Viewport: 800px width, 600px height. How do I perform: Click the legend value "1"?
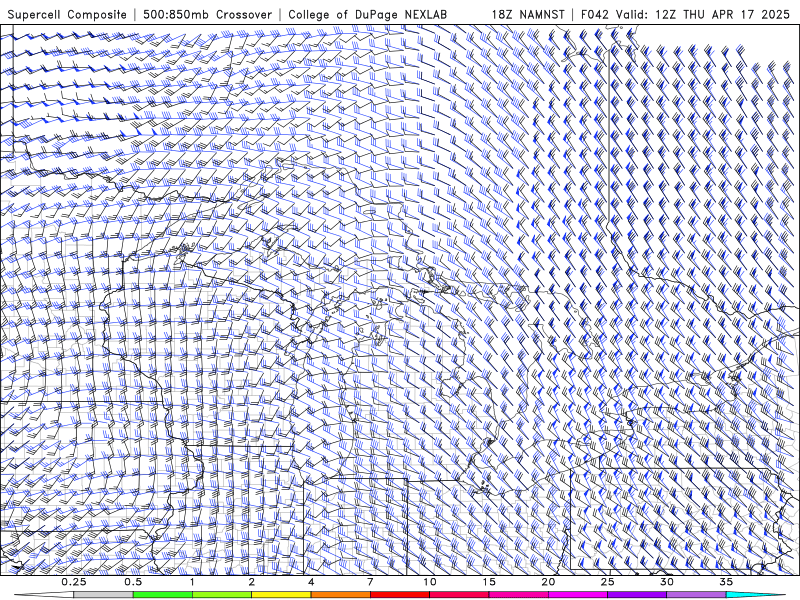tap(192, 582)
